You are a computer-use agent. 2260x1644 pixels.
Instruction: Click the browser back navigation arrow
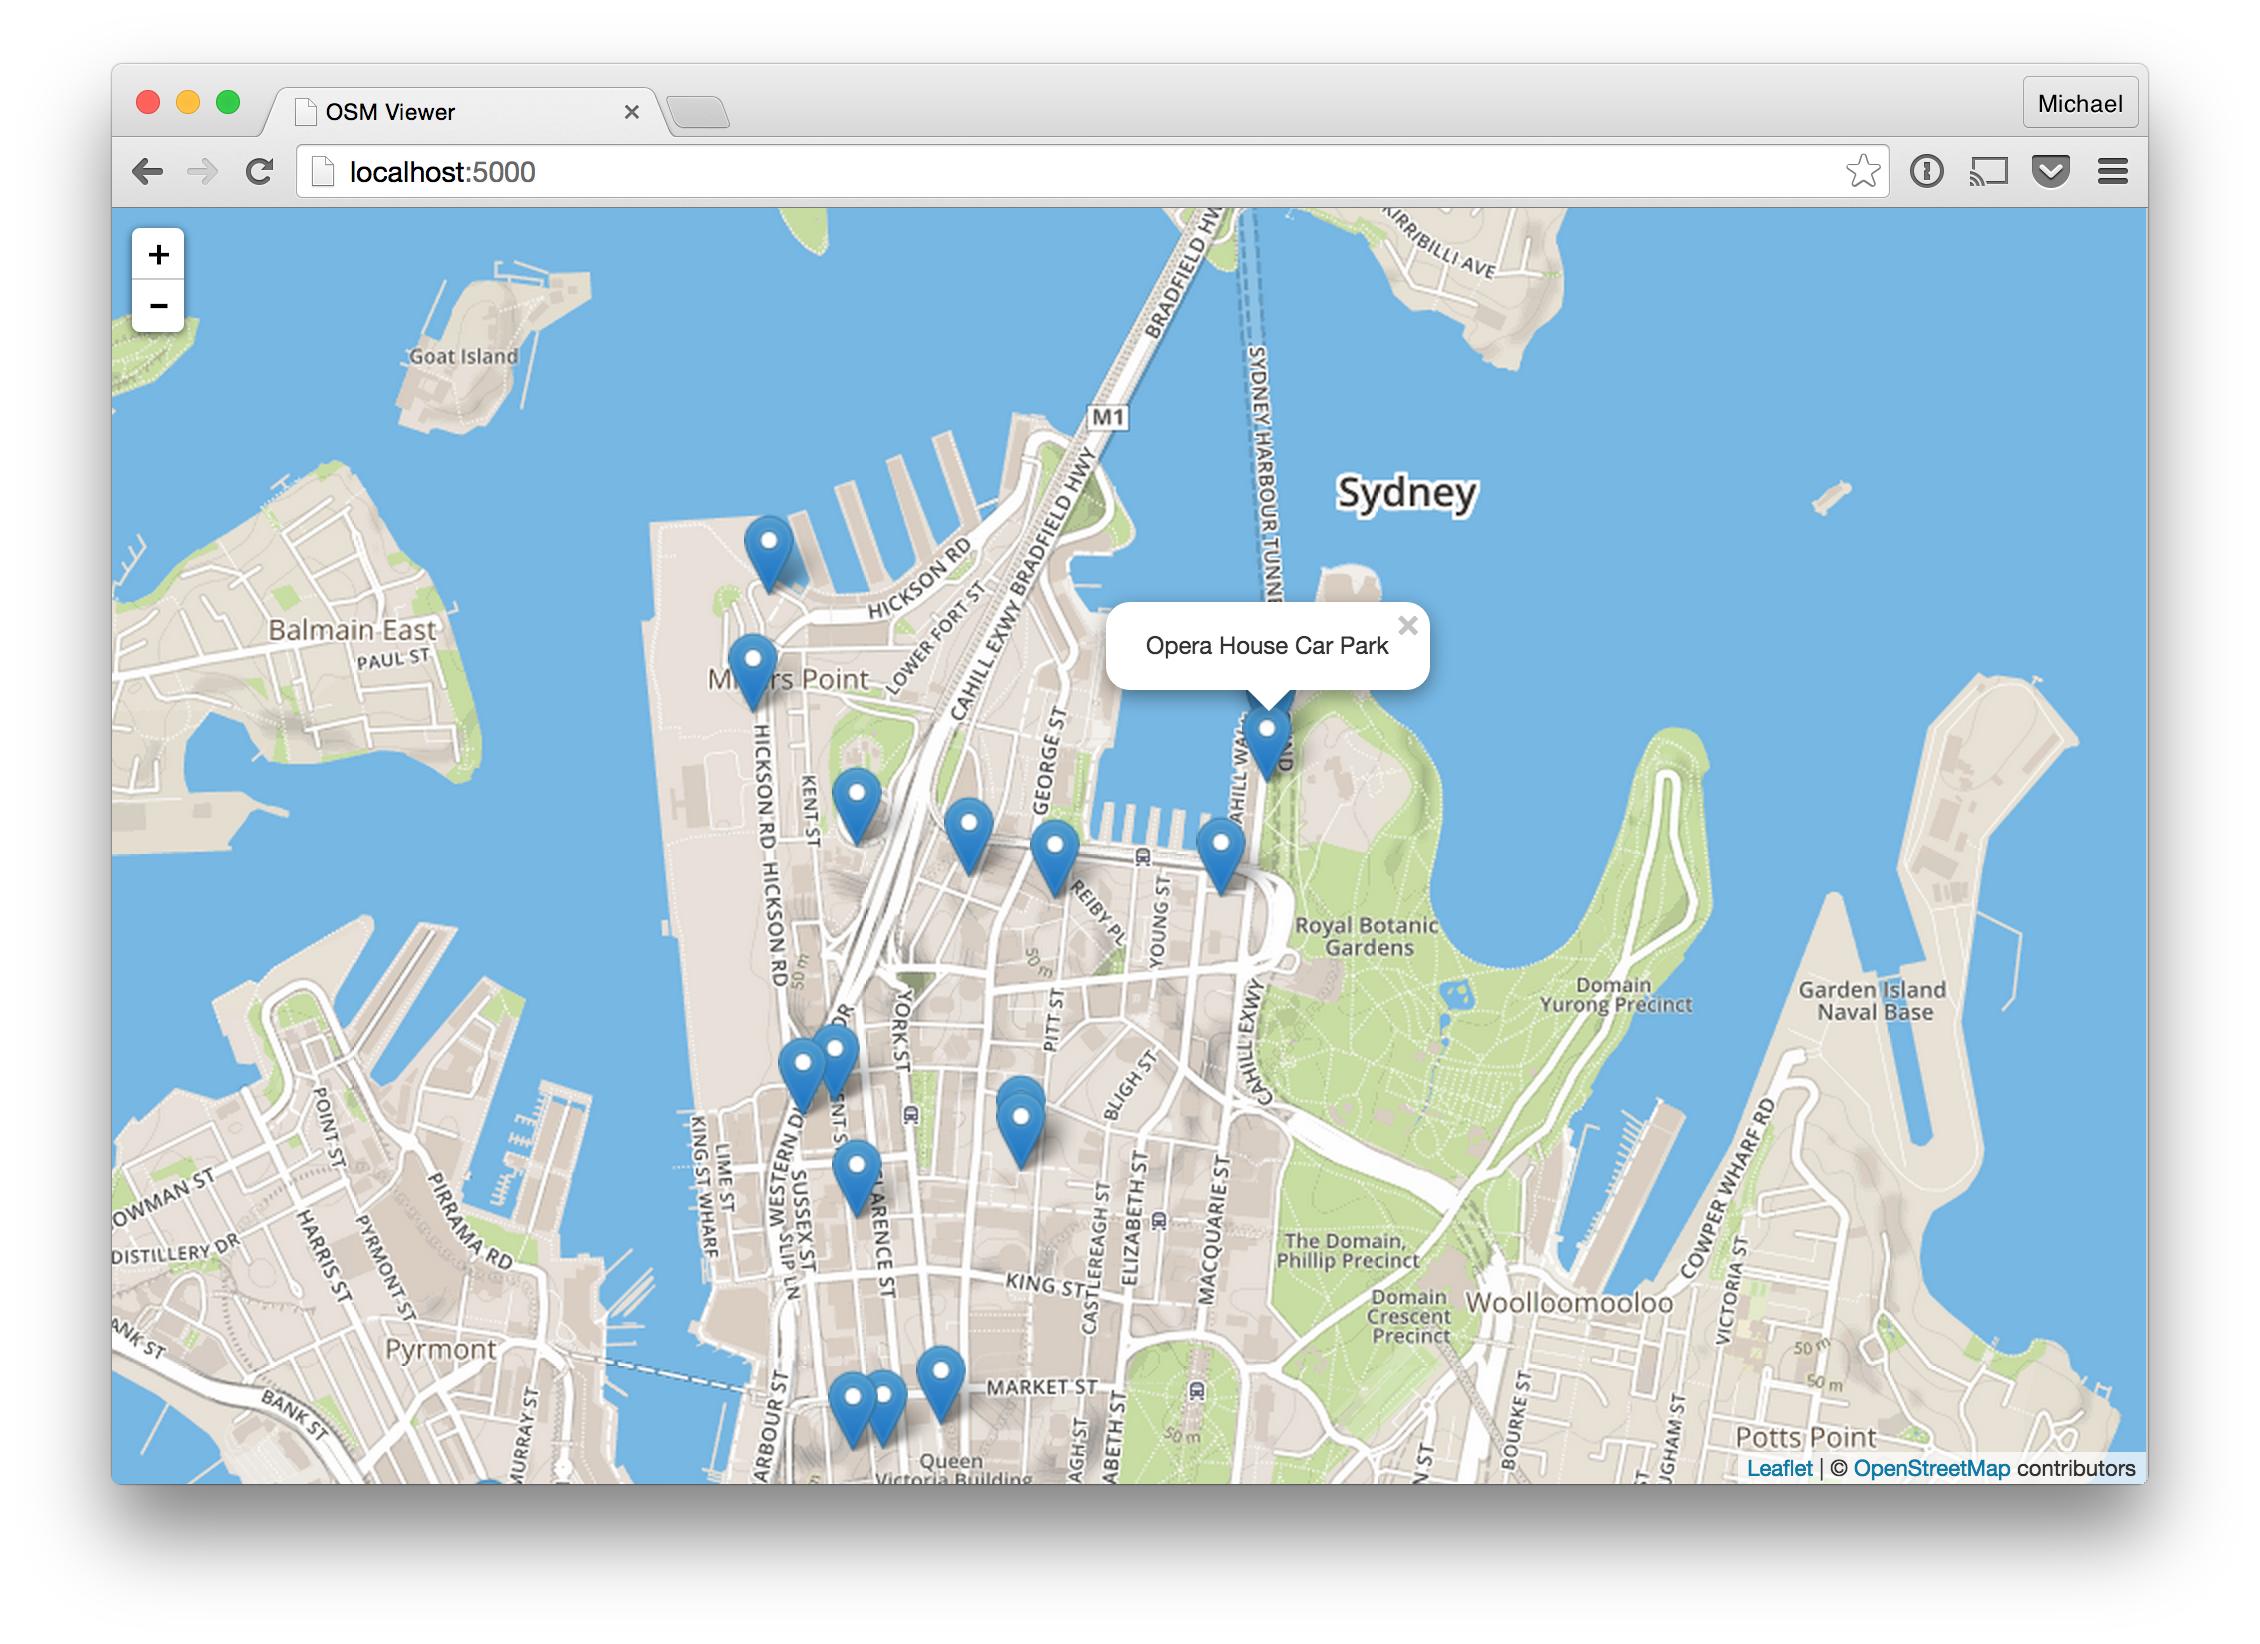pyautogui.click(x=147, y=170)
